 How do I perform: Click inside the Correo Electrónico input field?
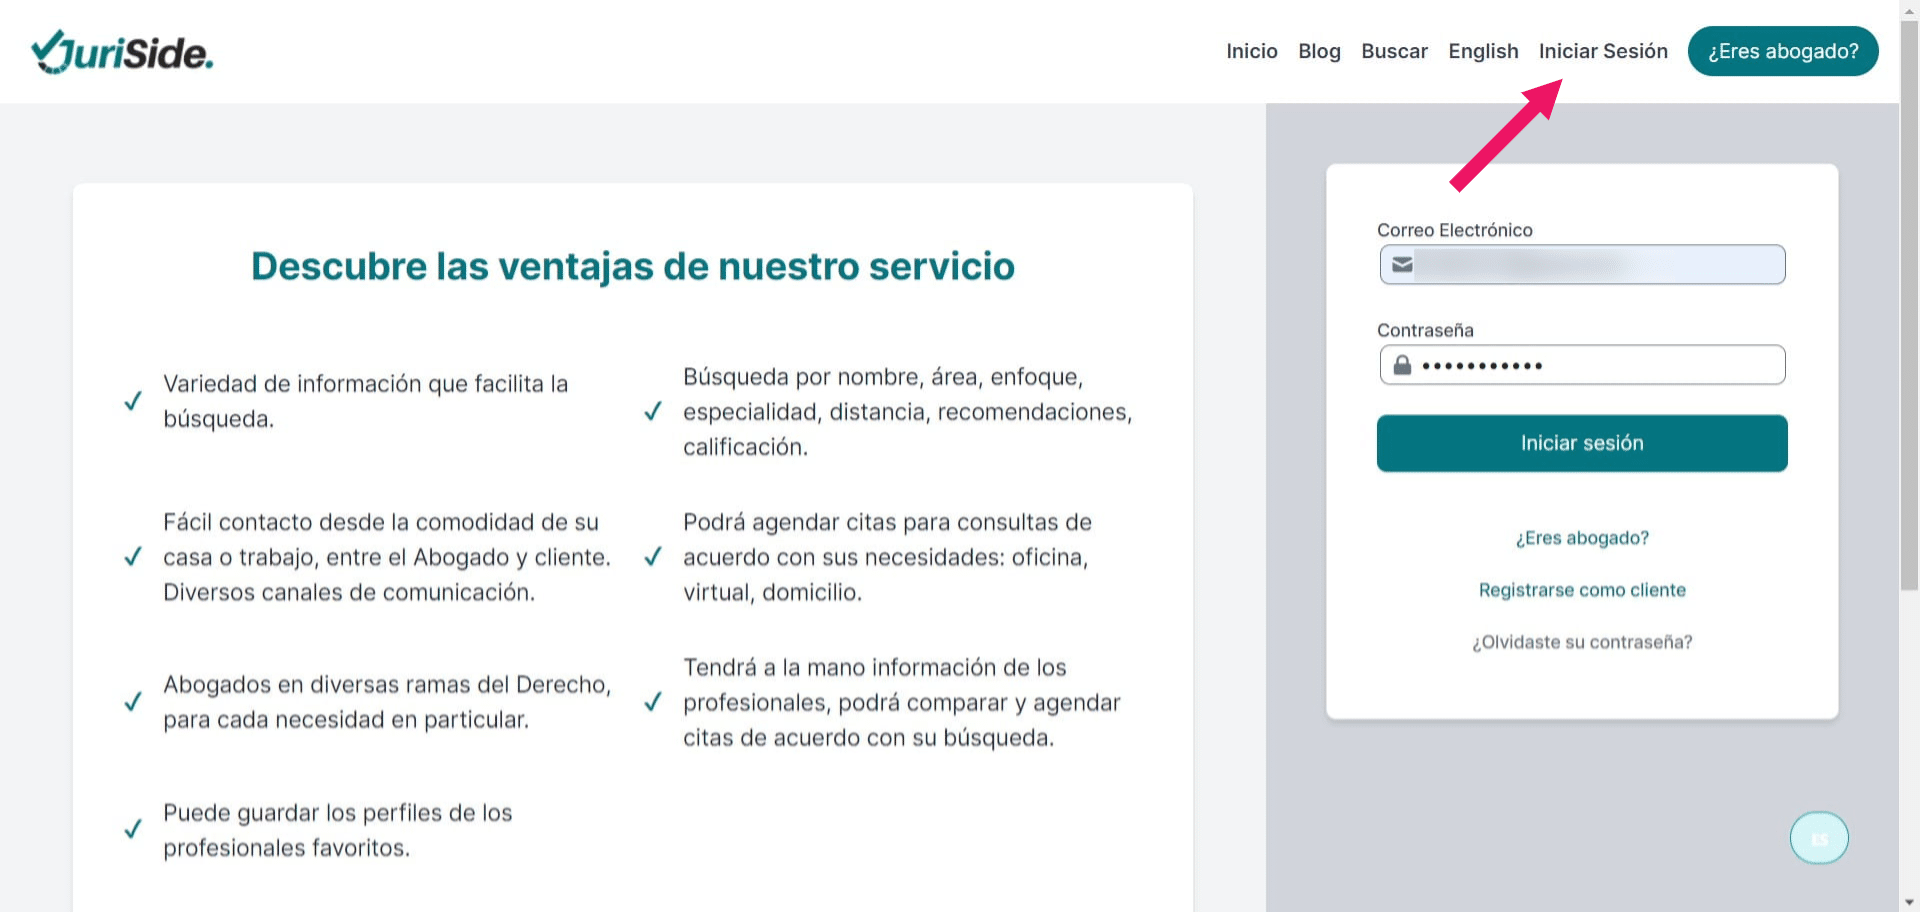[x=1581, y=264]
